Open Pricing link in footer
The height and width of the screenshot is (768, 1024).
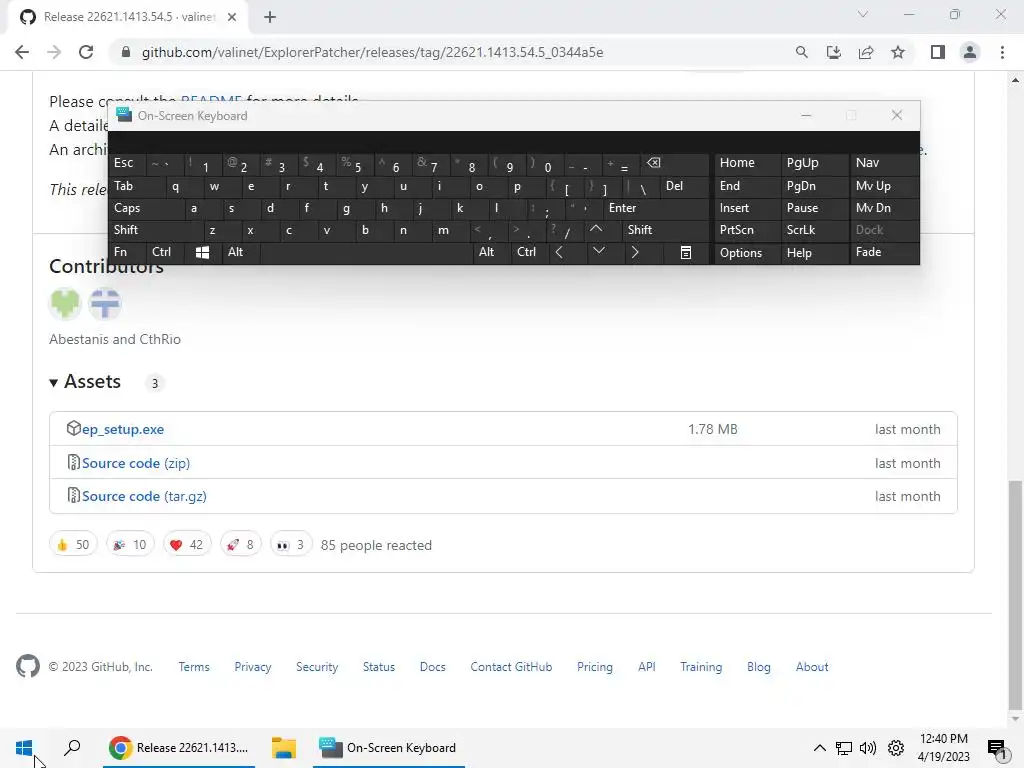click(x=595, y=667)
